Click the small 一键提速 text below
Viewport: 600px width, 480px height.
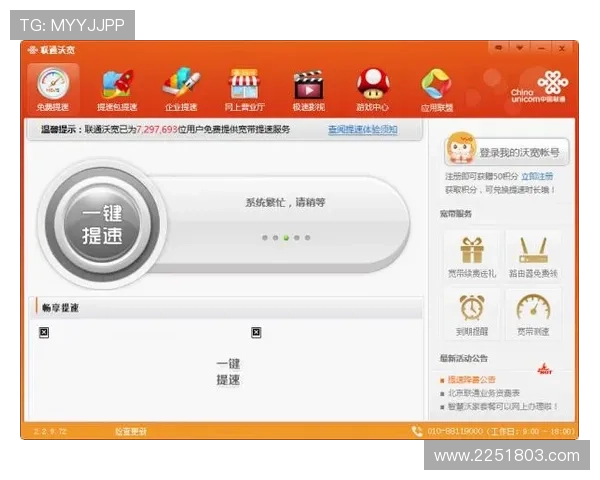(228, 372)
